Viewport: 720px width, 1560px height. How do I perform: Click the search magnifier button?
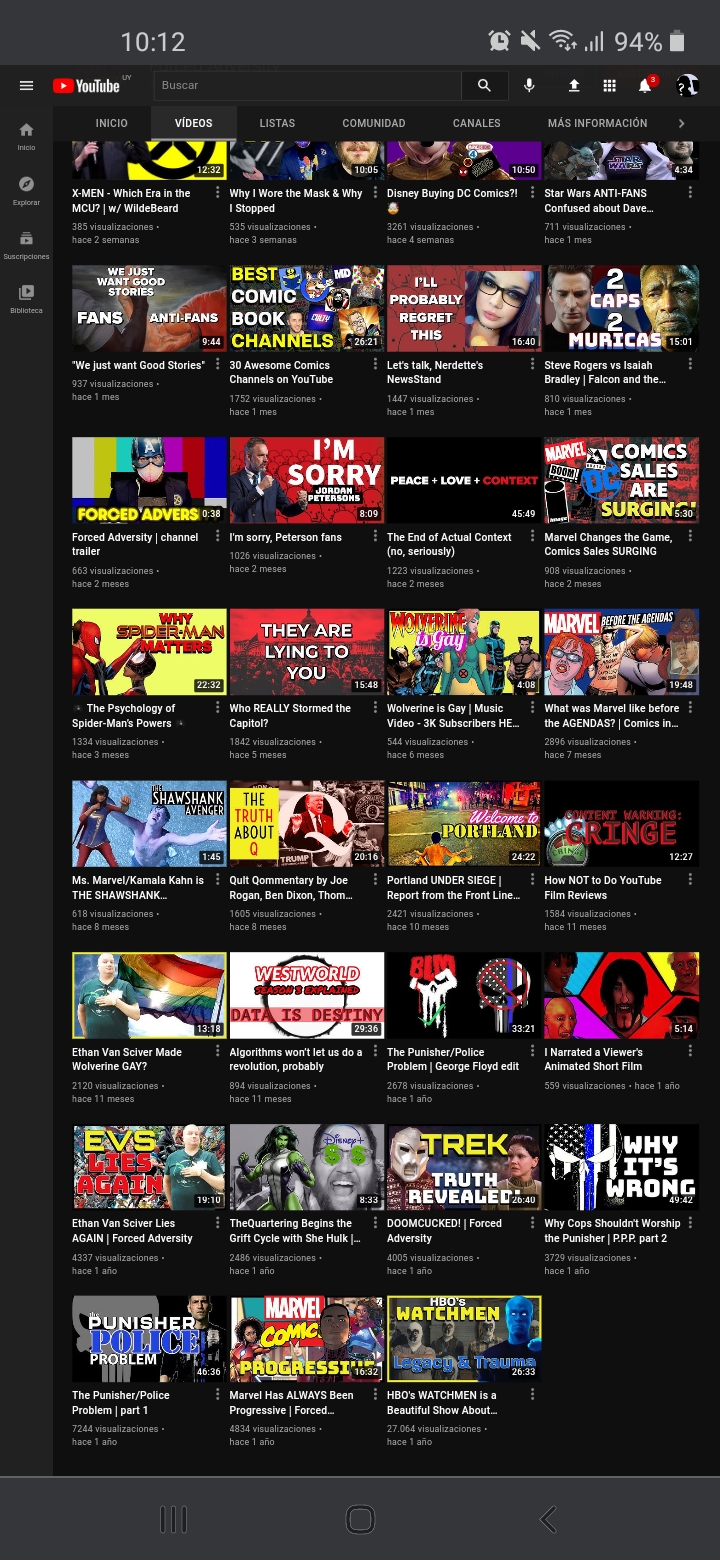[x=484, y=86]
